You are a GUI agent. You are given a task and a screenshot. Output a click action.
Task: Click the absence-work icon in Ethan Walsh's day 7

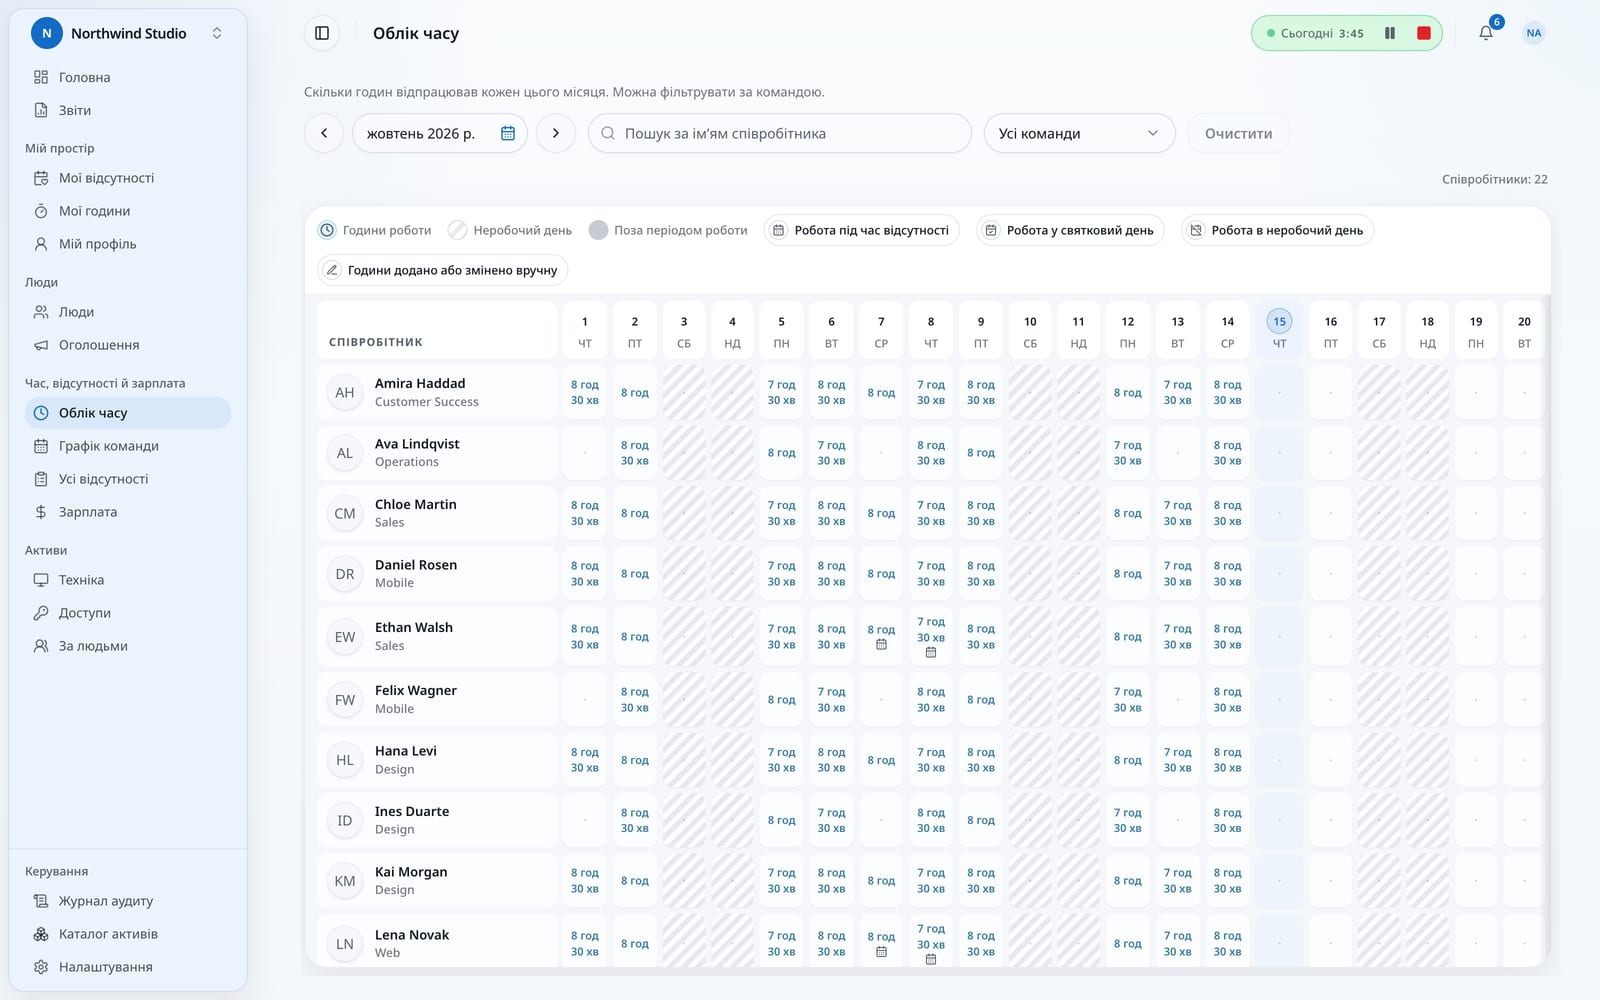coord(881,645)
